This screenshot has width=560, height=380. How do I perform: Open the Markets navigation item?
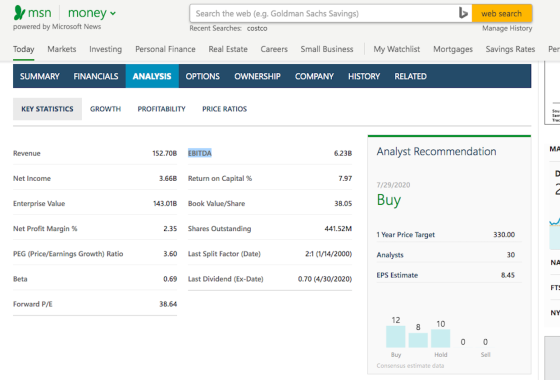(62, 49)
